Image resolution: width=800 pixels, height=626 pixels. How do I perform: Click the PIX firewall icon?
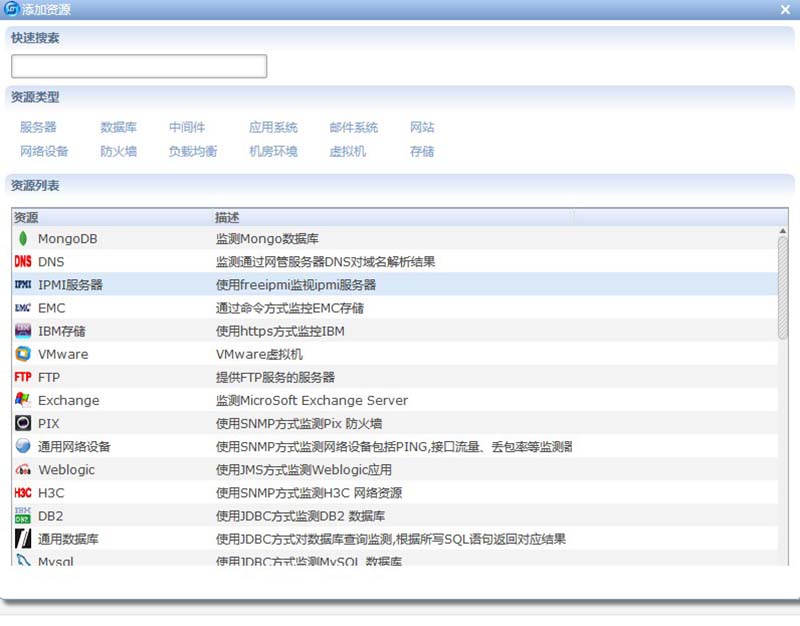23,423
